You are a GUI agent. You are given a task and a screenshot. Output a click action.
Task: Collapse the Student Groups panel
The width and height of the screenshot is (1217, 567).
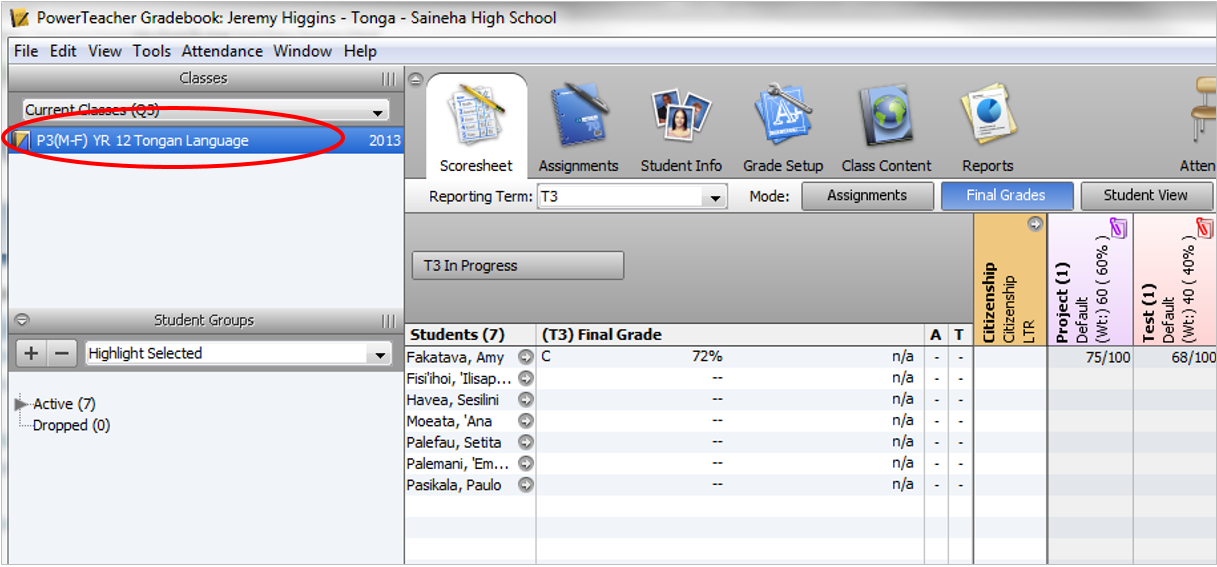22,321
